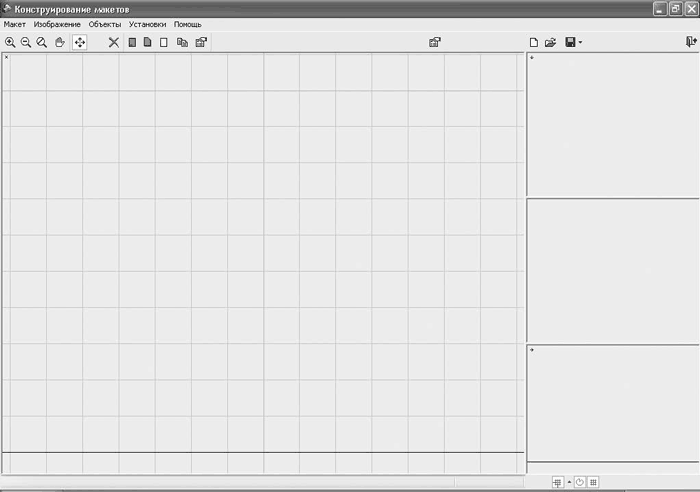Viewport: 700px width, 492px height.
Task: Select the zoom in magnifier tool
Action: (x=10, y=42)
